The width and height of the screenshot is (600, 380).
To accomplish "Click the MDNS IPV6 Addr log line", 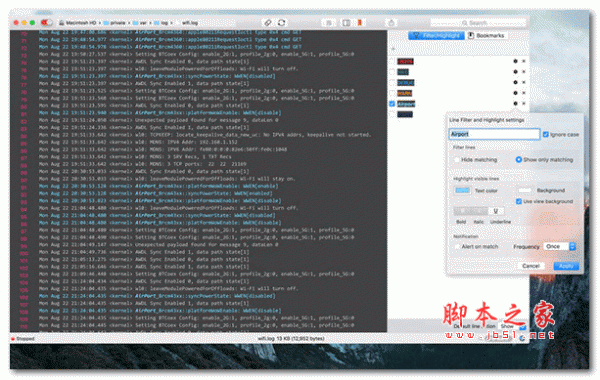I will click(x=163, y=149).
